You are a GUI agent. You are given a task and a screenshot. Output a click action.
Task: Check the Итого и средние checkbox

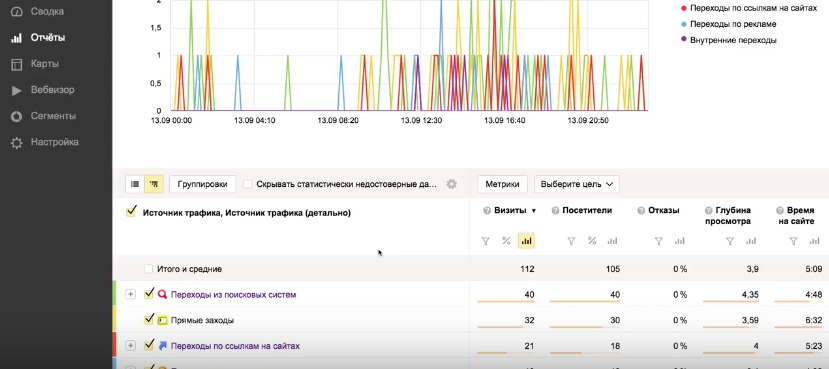tap(149, 269)
